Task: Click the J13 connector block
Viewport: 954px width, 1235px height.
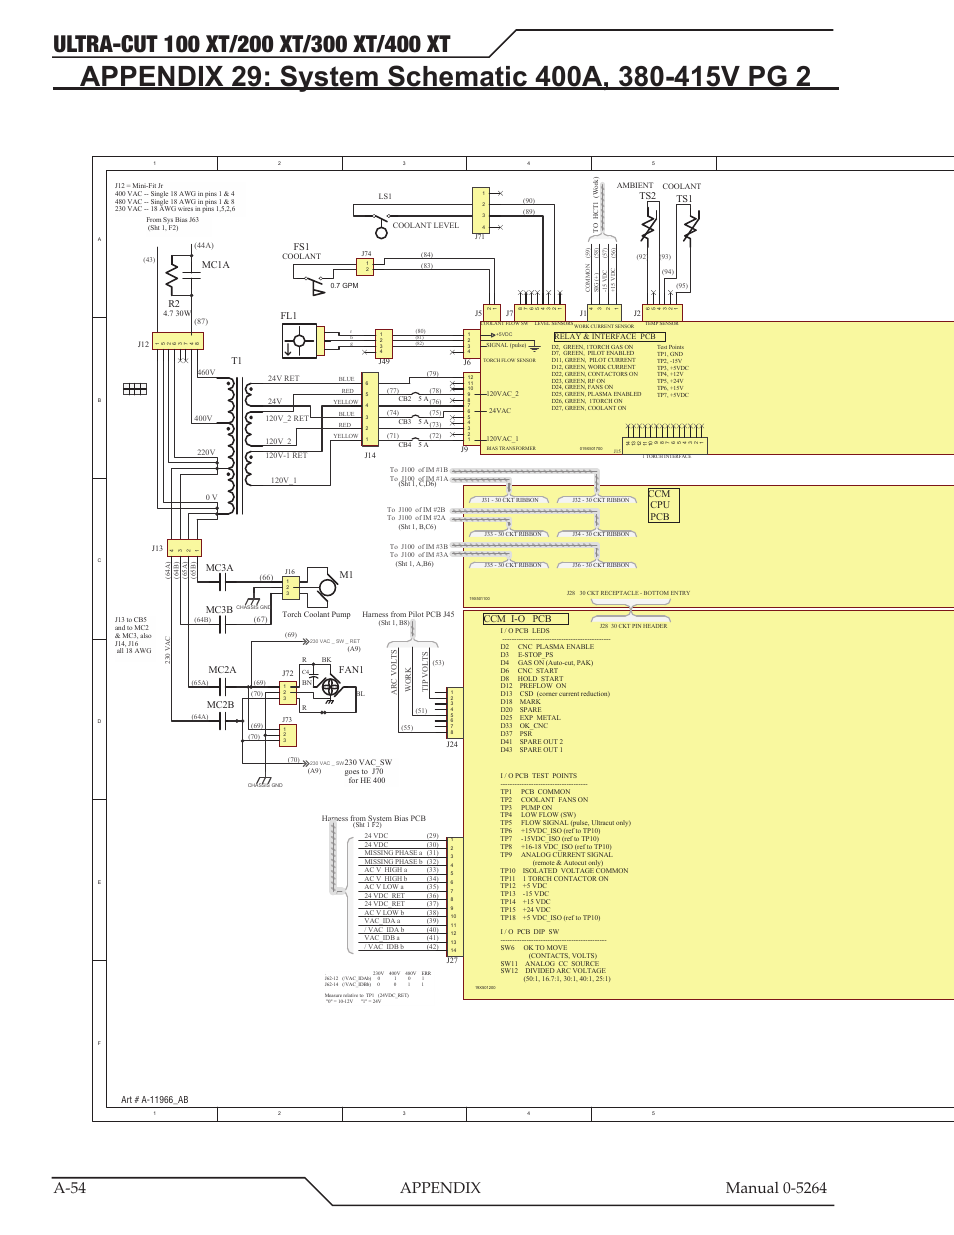Action: click(183, 548)
